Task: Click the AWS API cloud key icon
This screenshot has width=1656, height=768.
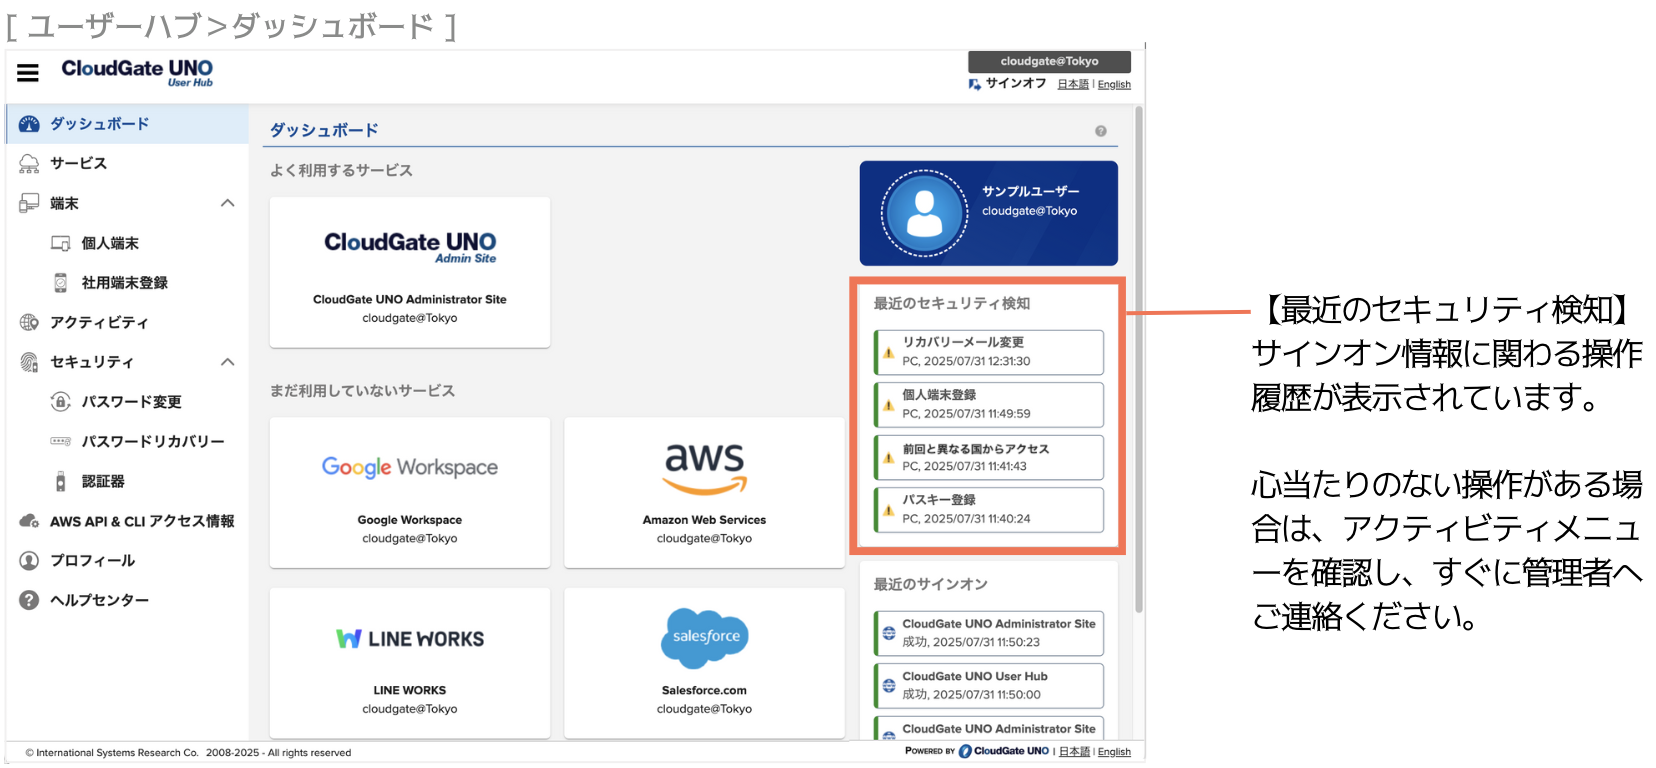Action: 29,521
